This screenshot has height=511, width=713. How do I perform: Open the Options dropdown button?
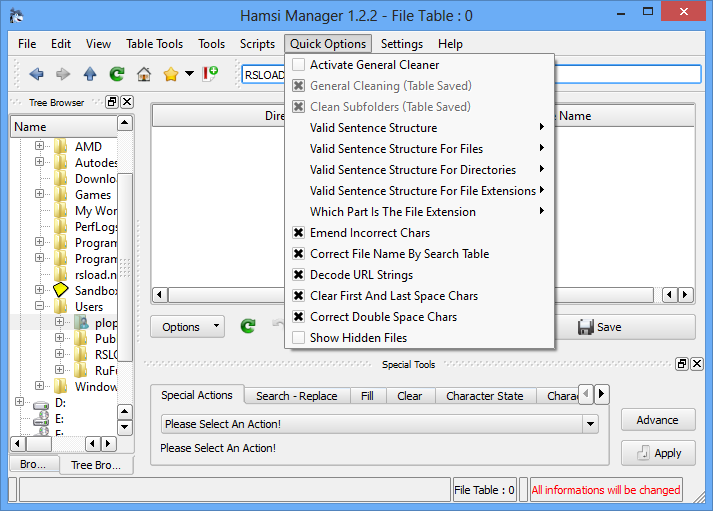187,326
